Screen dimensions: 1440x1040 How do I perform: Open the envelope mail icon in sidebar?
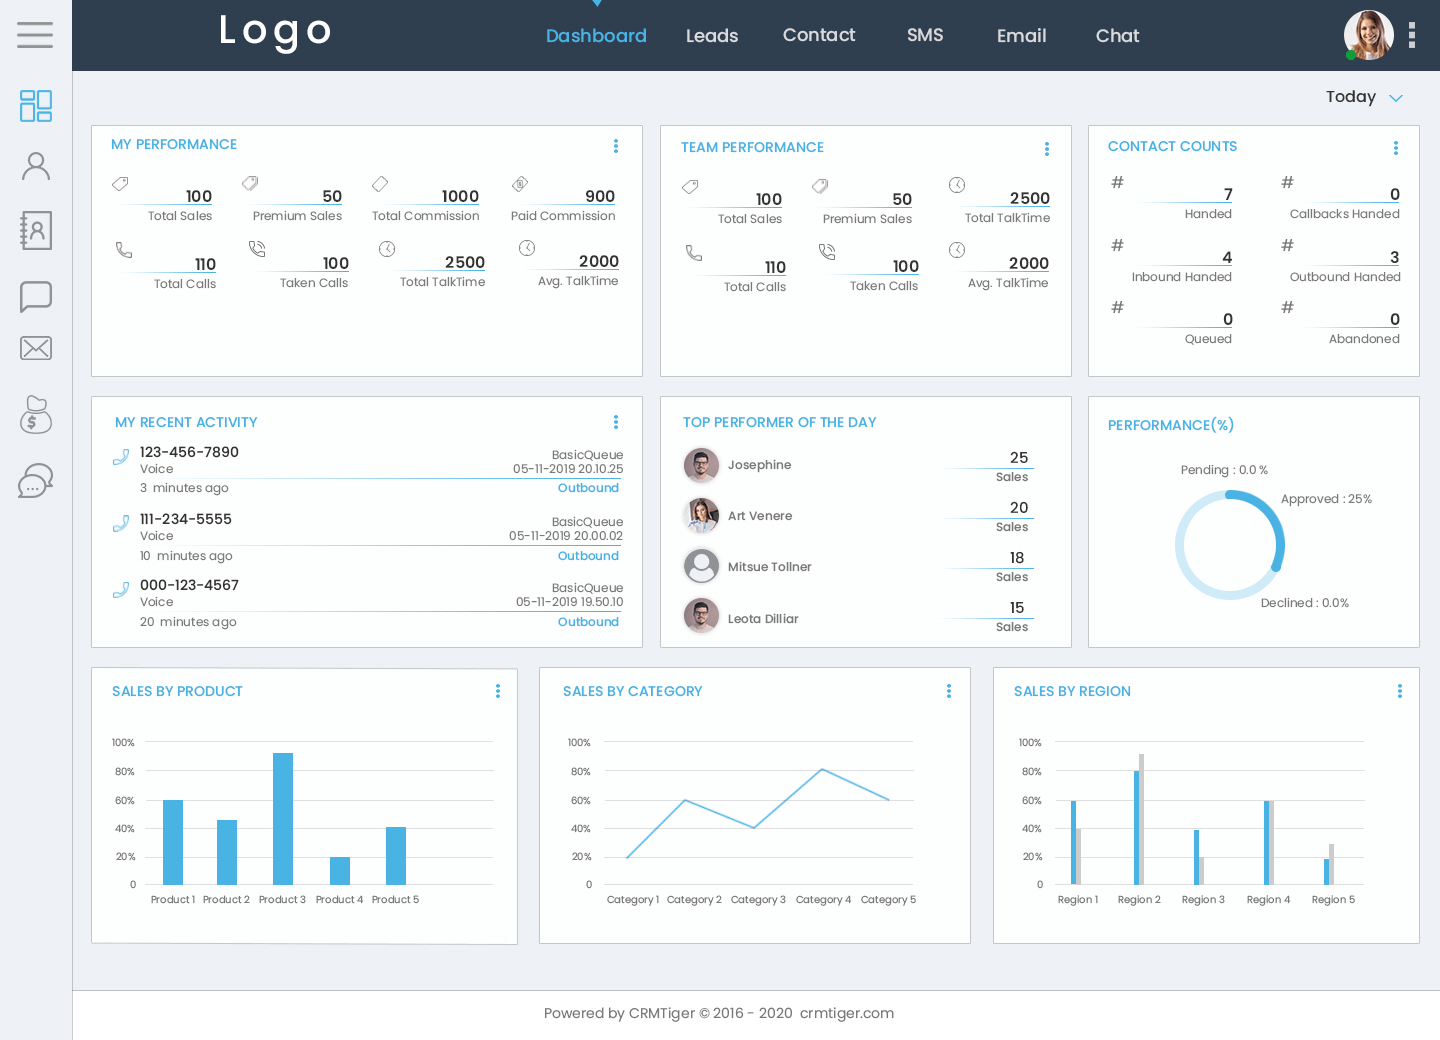(36, 348)
